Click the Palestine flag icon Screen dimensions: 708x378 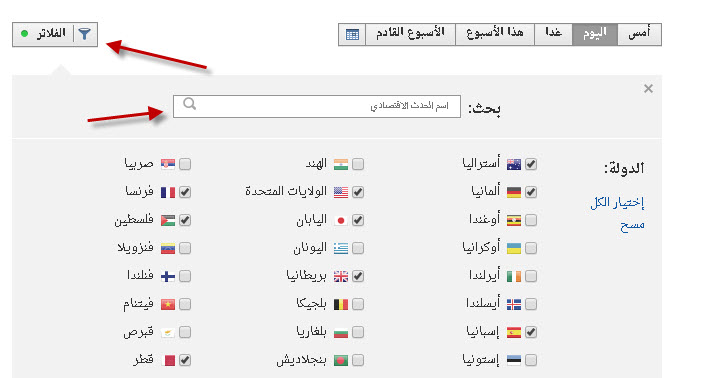click(x=168, y=220)
